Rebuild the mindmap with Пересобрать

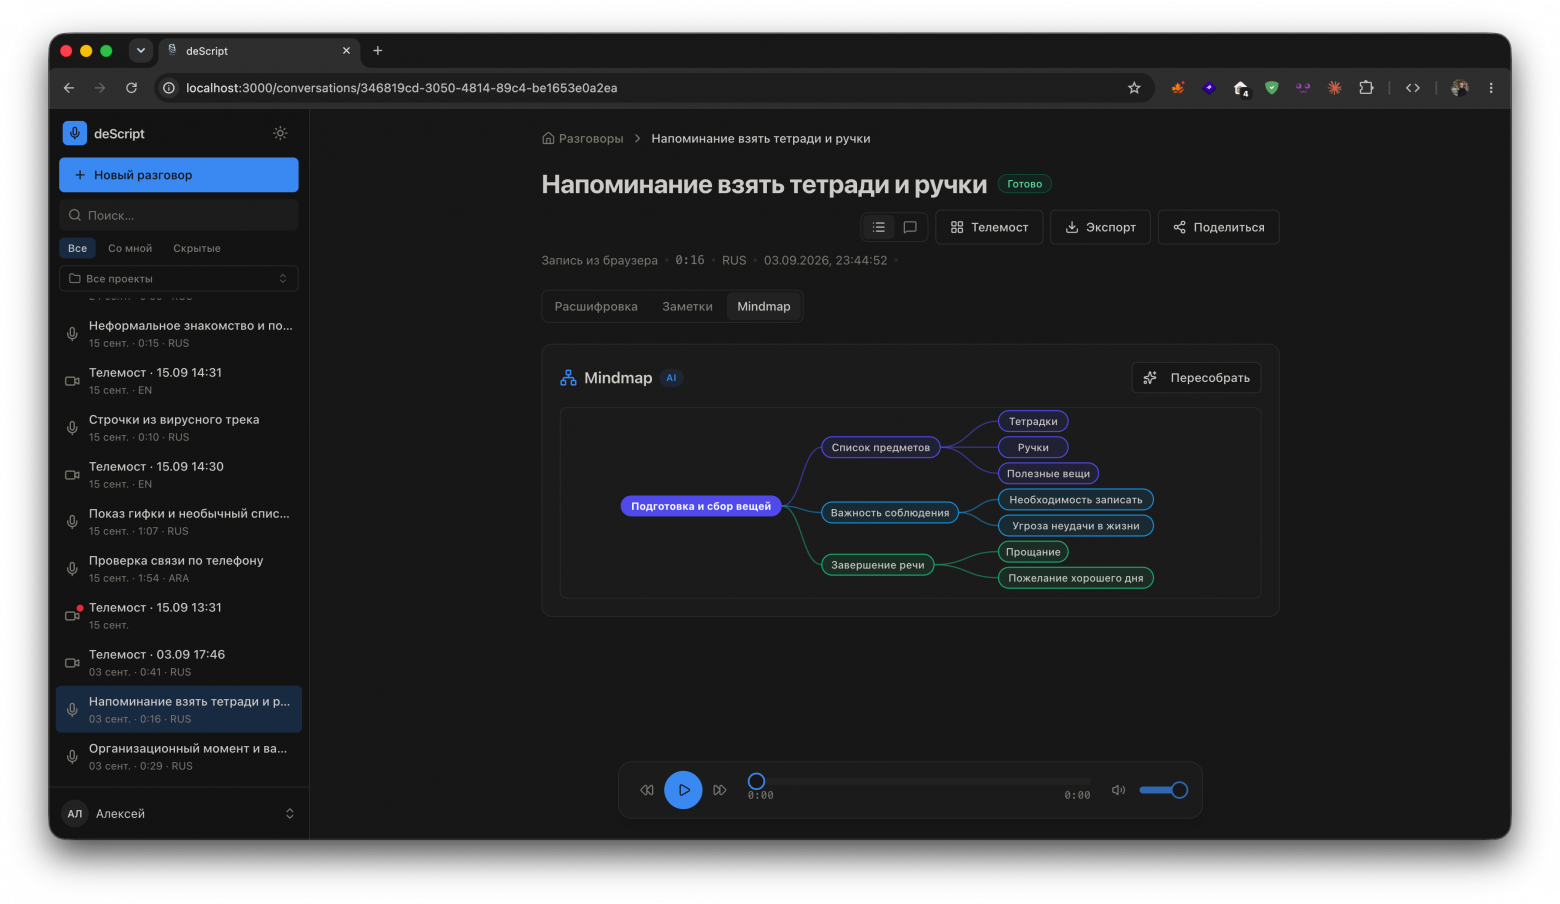click(x=1196, y=378)
